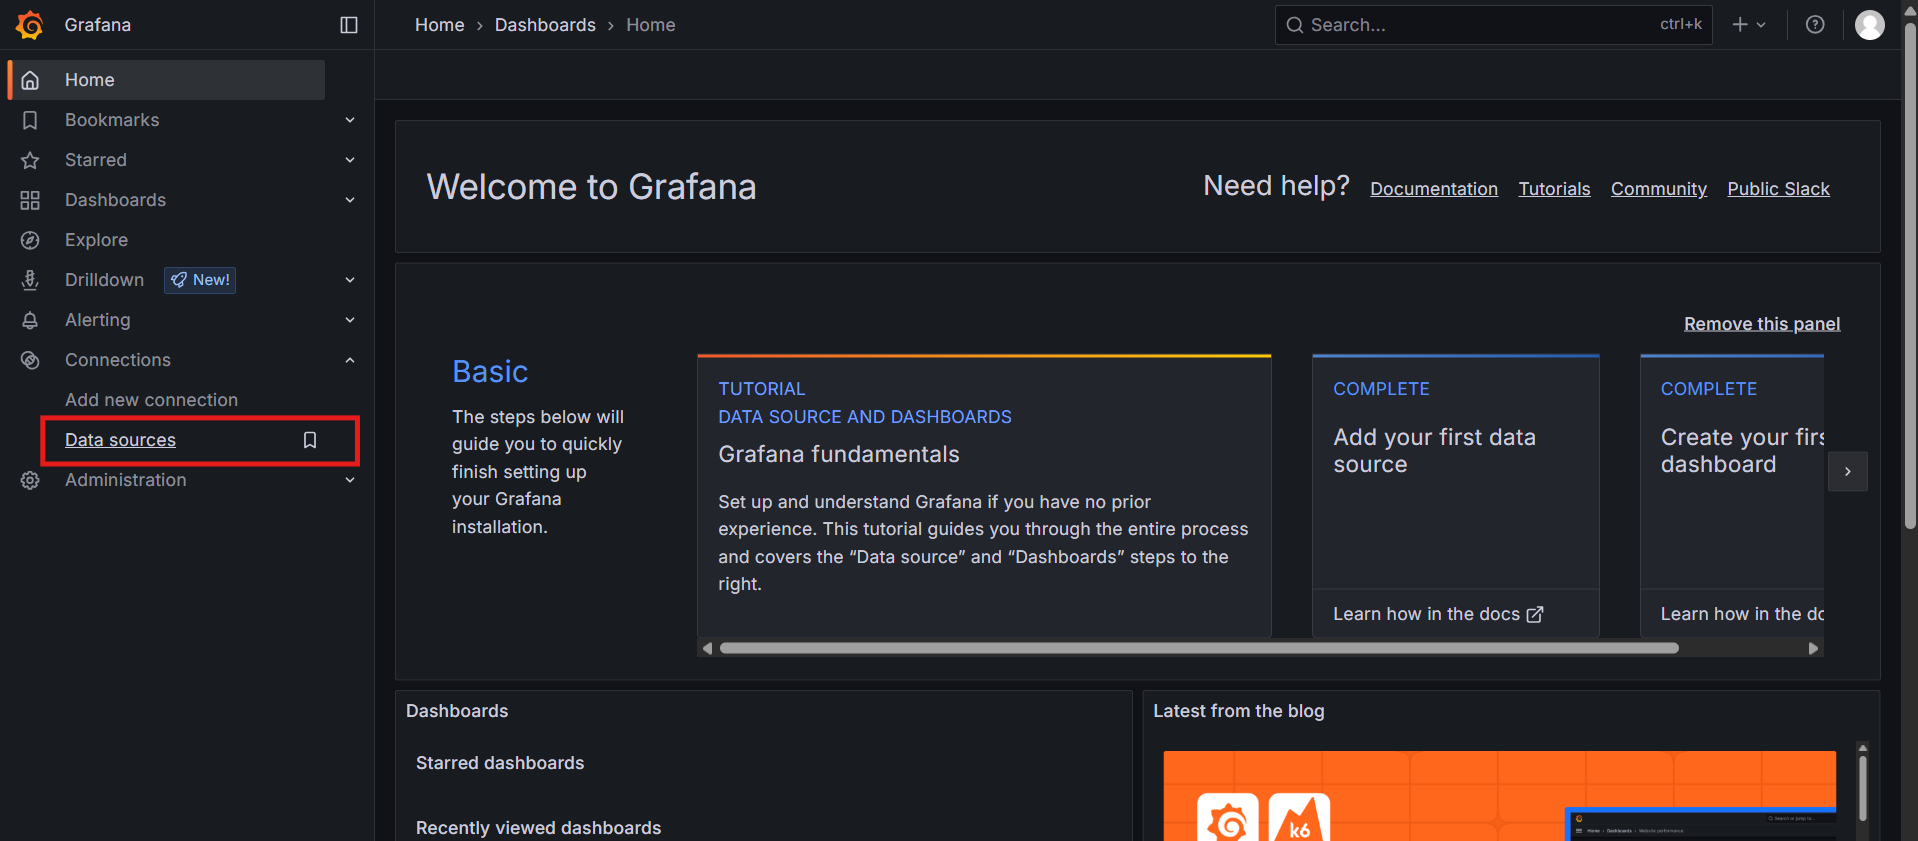The width and height of the screenshot is (1918, 841).
Task: Open Bookmarks menu item
Action: click(x=112, y=120)
